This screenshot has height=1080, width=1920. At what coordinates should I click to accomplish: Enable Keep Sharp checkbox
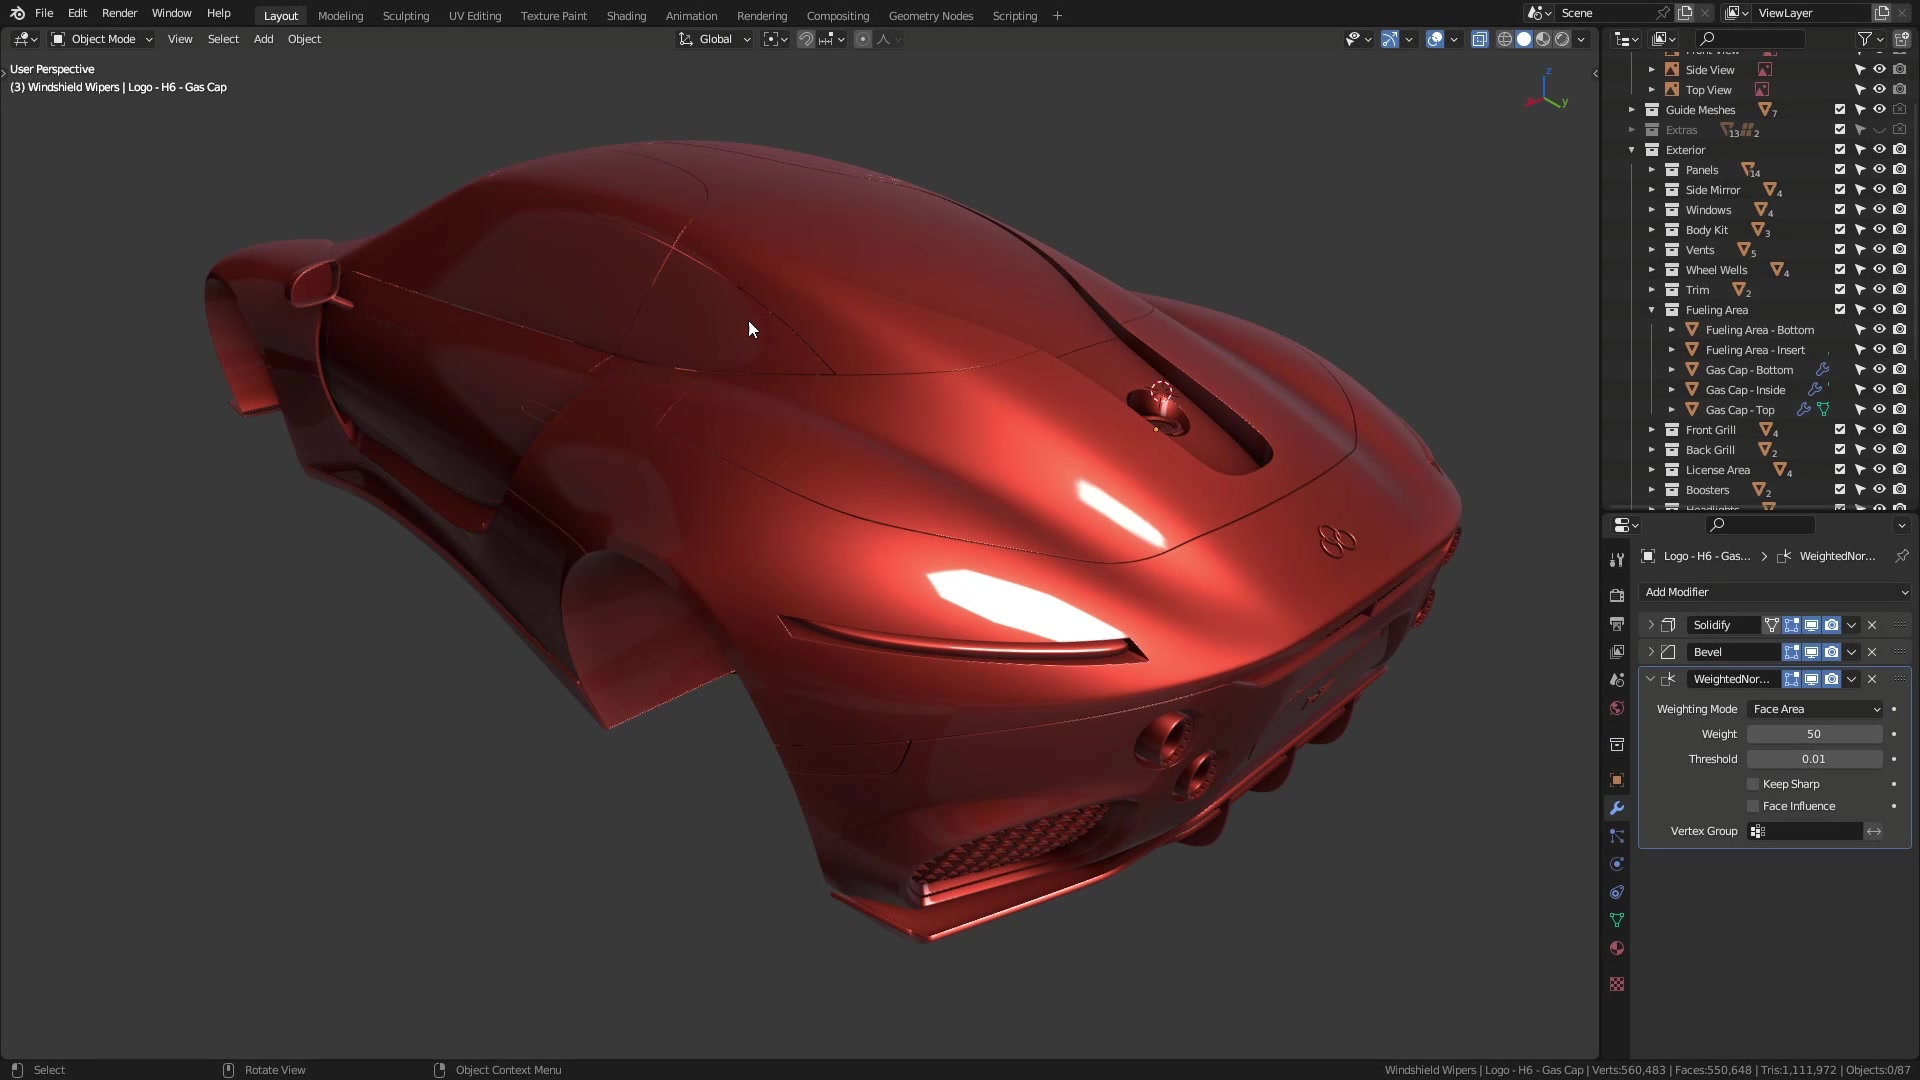(x=1753, y=784)
